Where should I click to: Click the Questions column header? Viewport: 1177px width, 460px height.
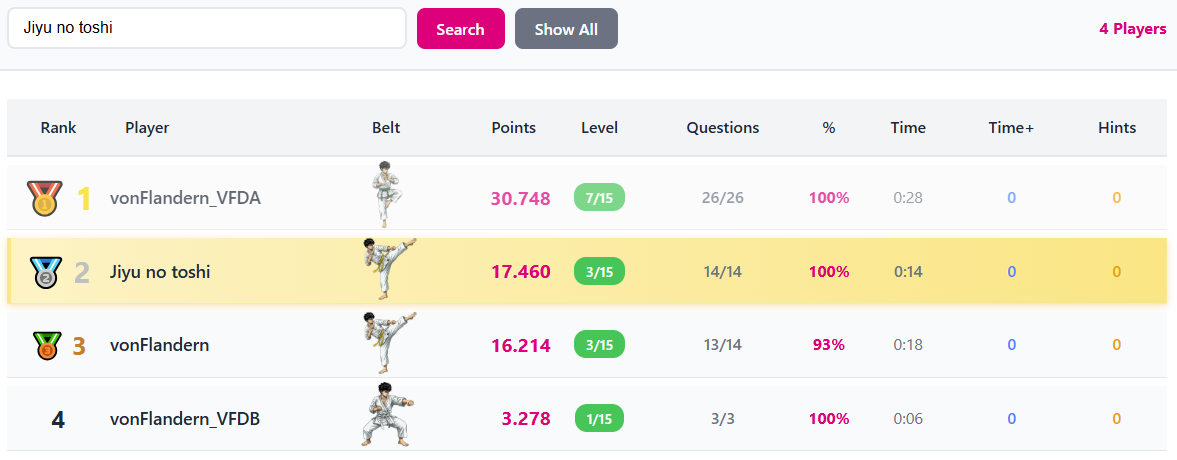pos(722,128)
